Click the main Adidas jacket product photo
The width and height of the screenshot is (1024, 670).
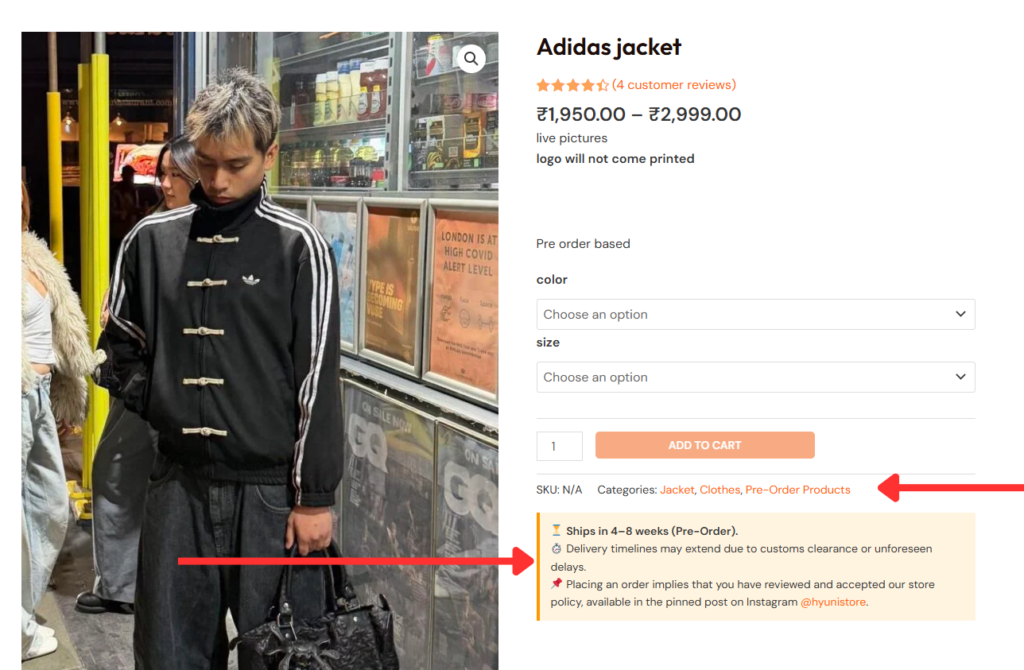click(x=260, y=350)
